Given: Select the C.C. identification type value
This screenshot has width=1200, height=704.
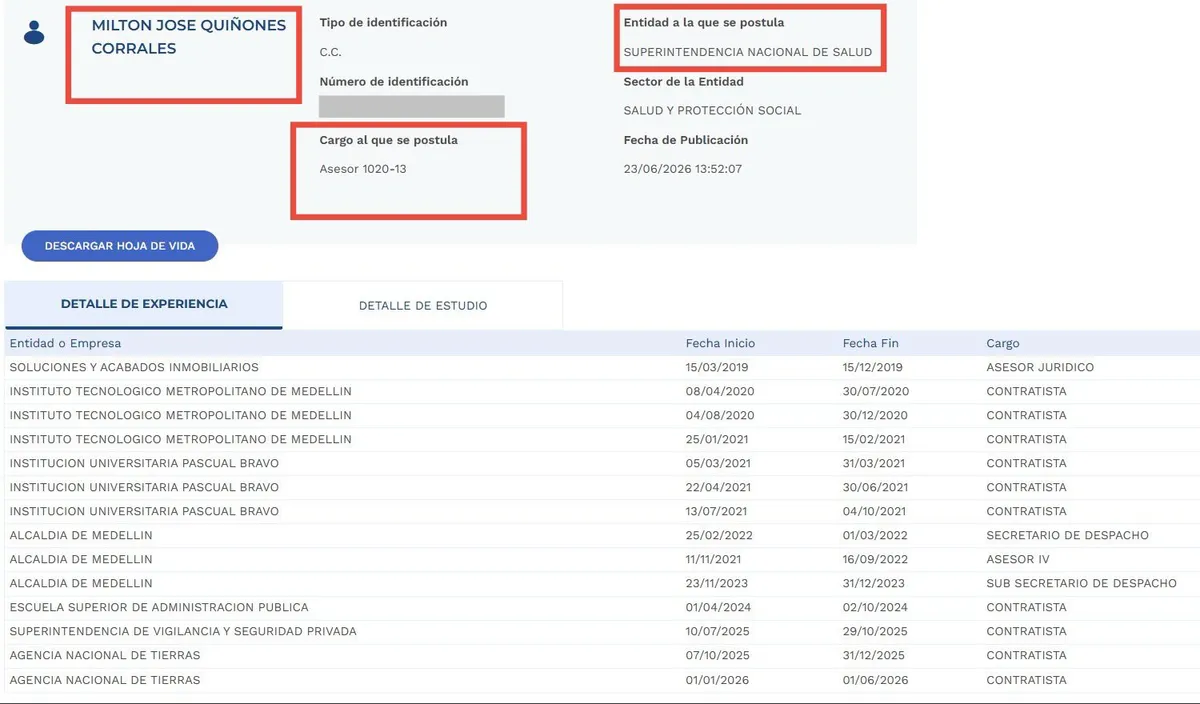Looking at the screenshot, I should 330,52.
